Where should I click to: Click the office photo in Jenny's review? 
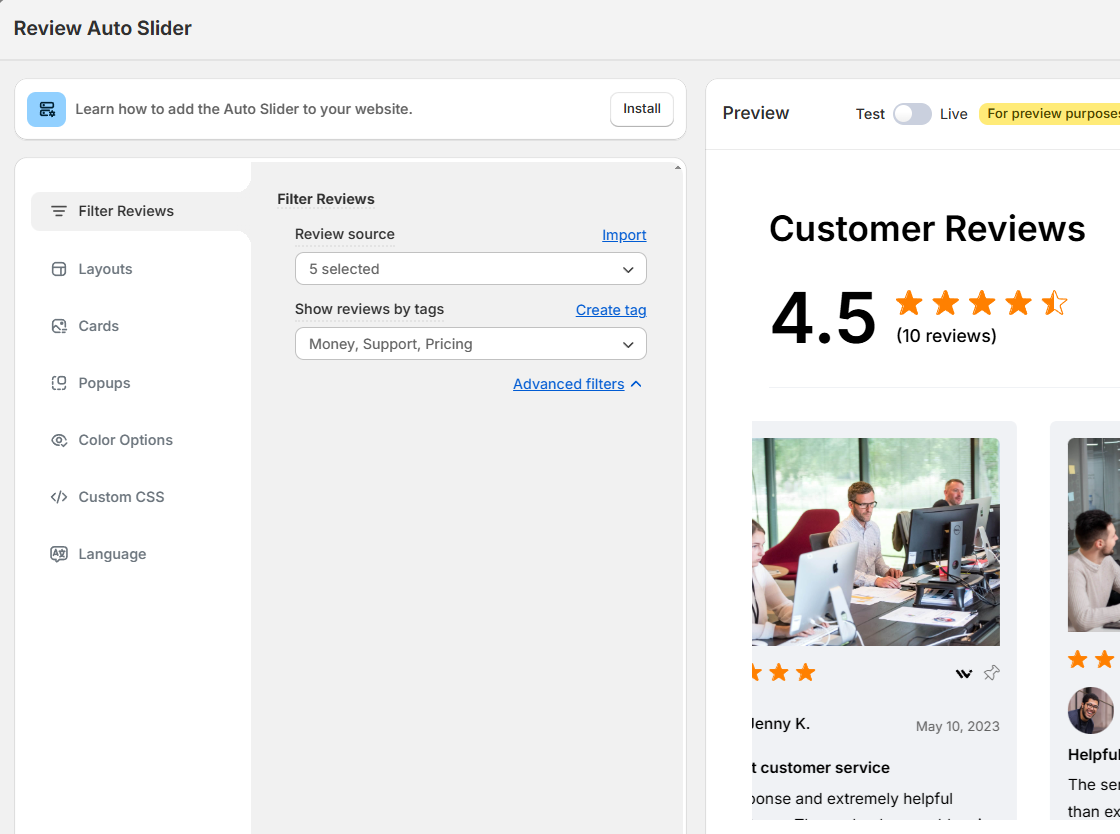pyautogui.click(x=876, y=541)
